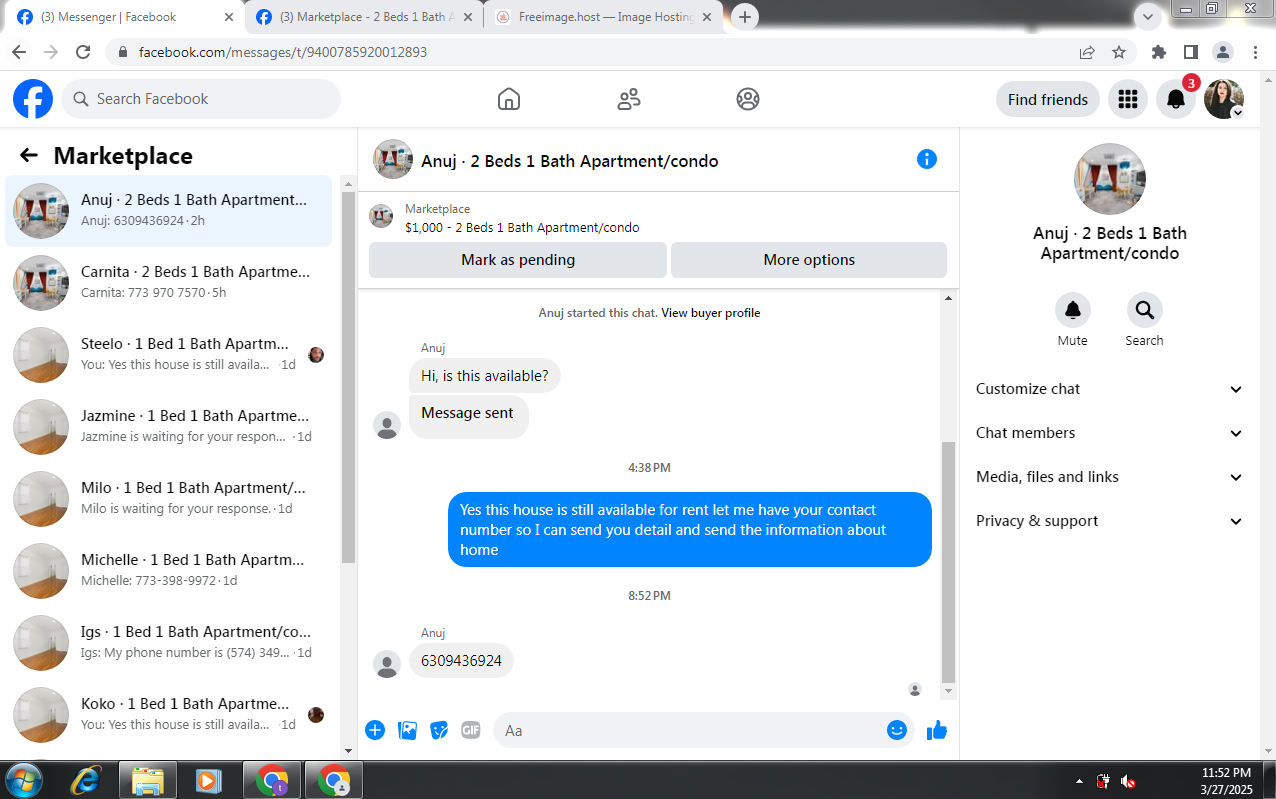The image size is (1276, 799).
Task: Expand Media, files and links section
Action: click(x=1110, y=477)
